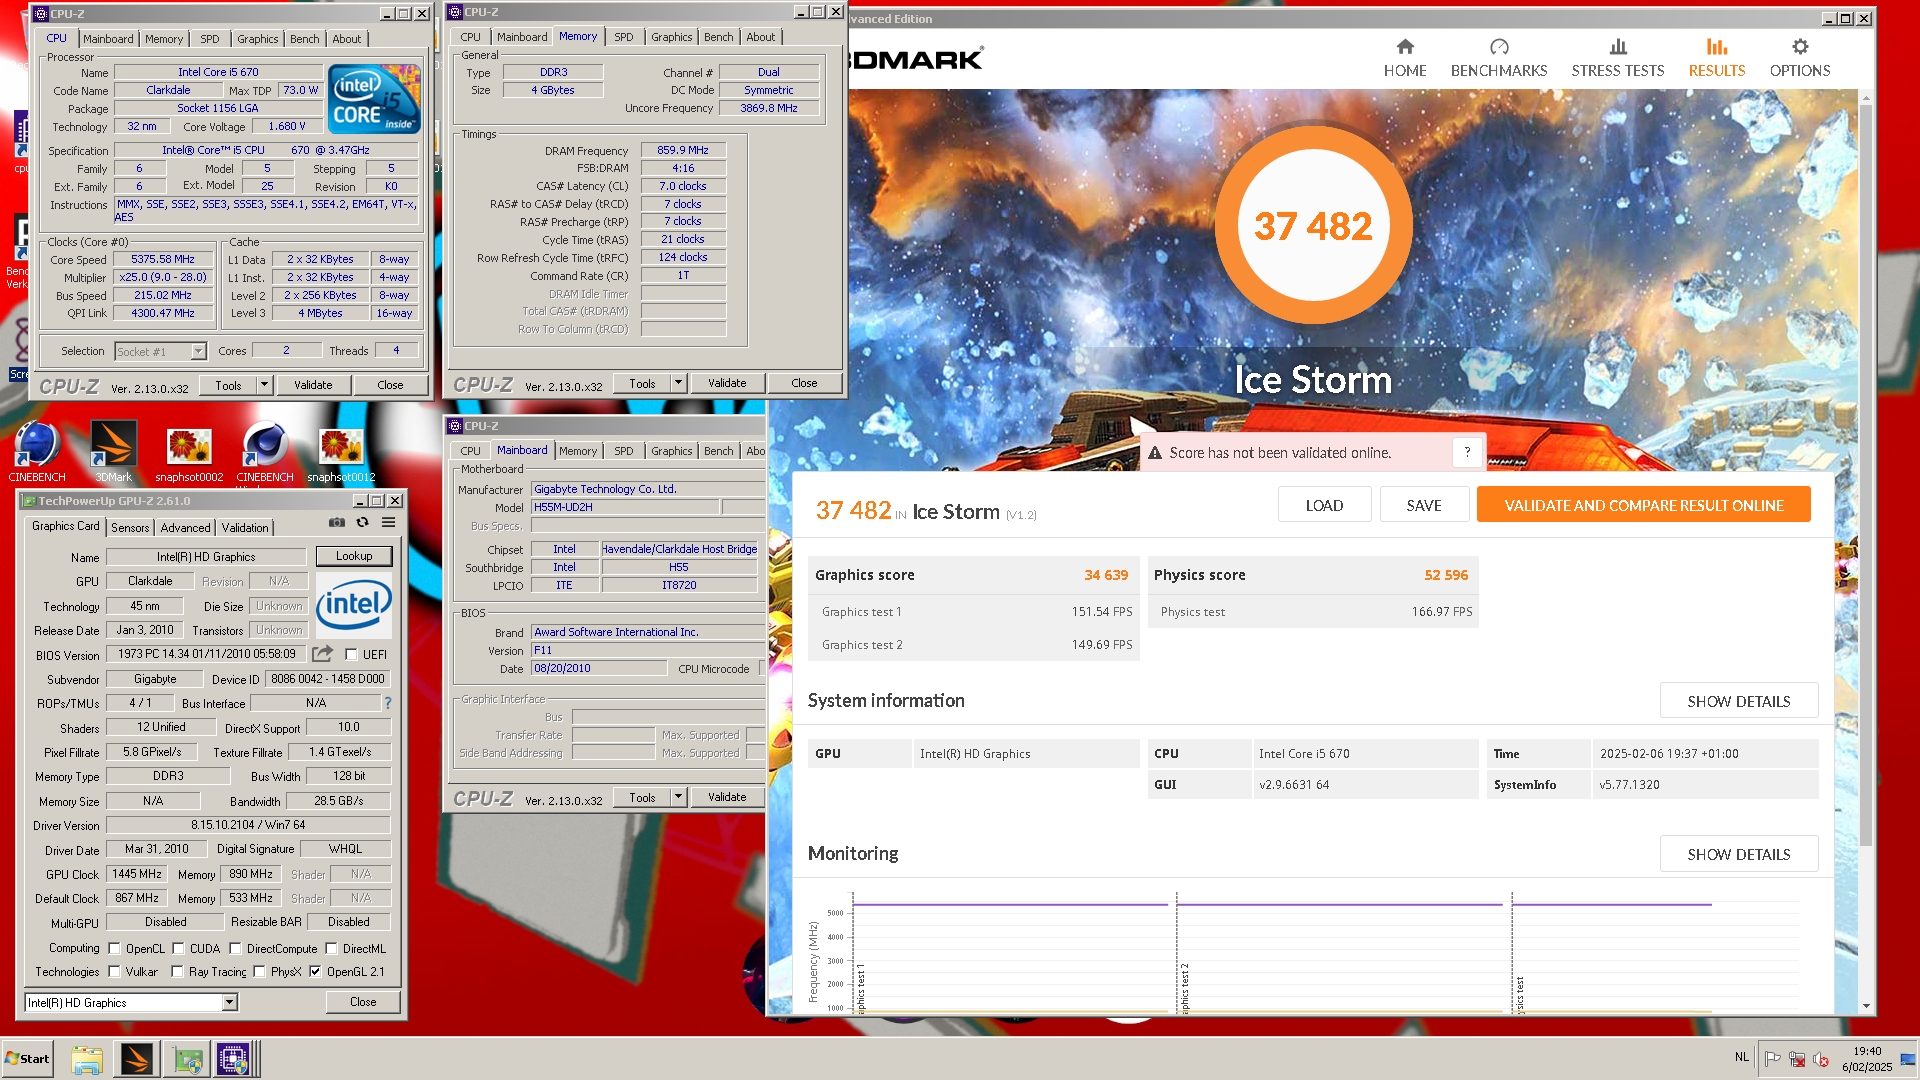The height and width of the screenshot is (1080, 1920).
Task: Toggle DirectML checkbox in GPU-Z
Action: pos(331,948)
